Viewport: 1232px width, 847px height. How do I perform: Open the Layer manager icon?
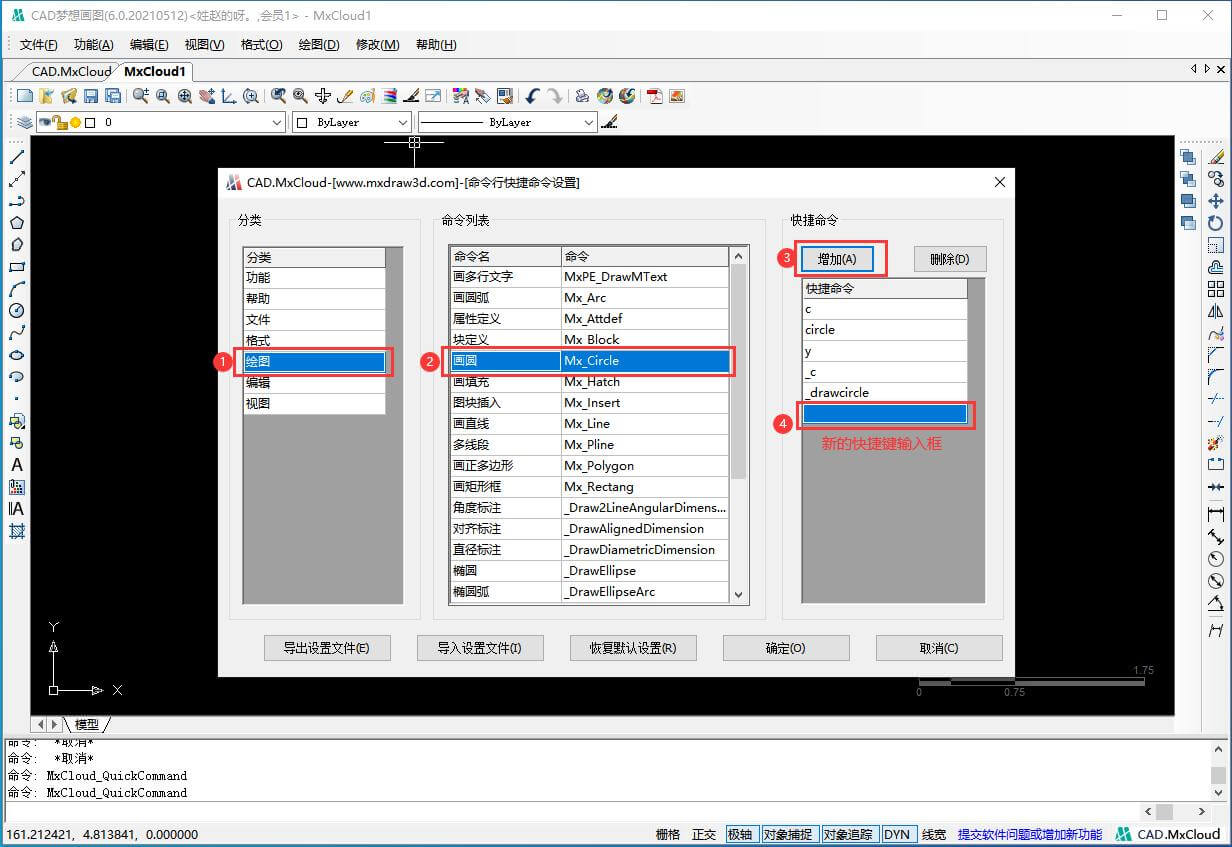point(24,122)
